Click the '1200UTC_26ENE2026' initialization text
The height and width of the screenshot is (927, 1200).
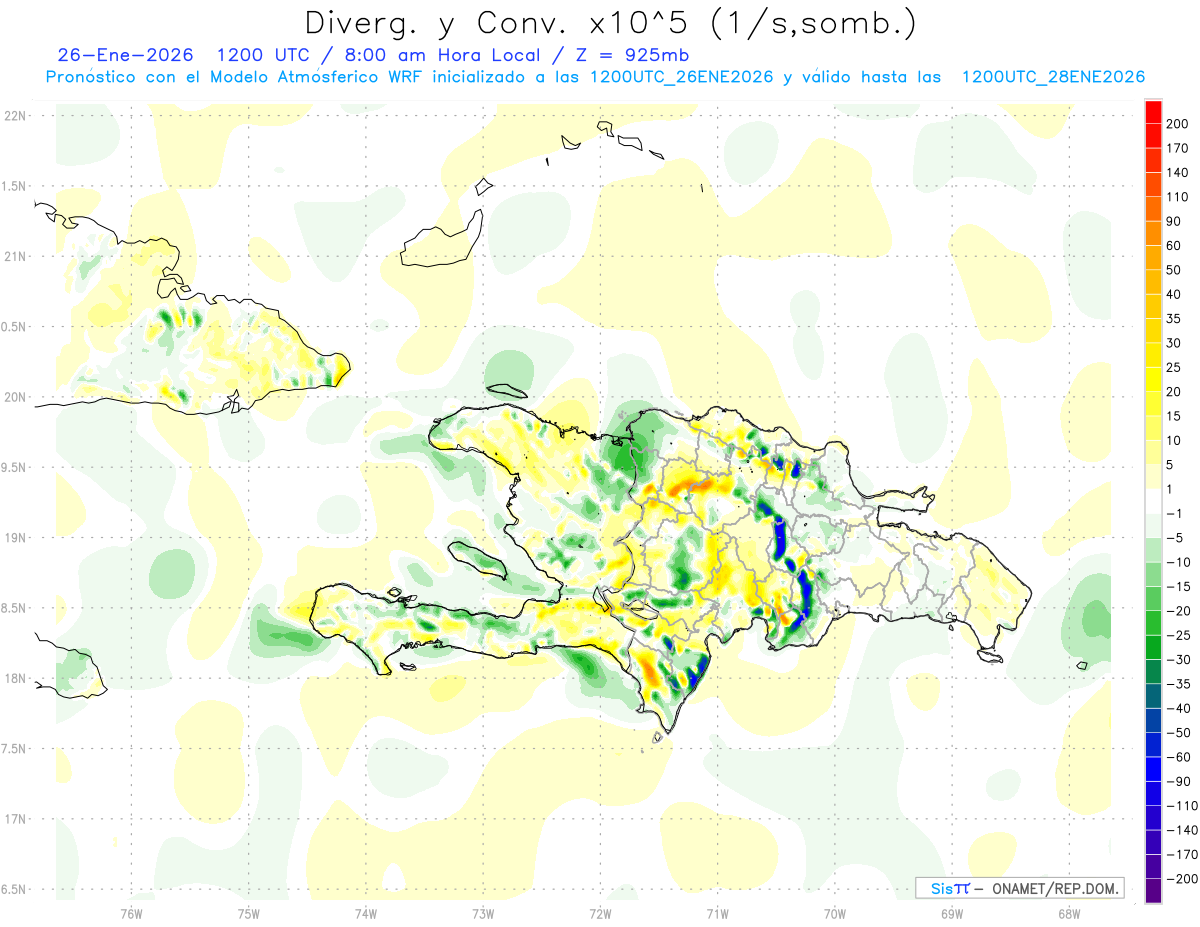pos(681,77)
